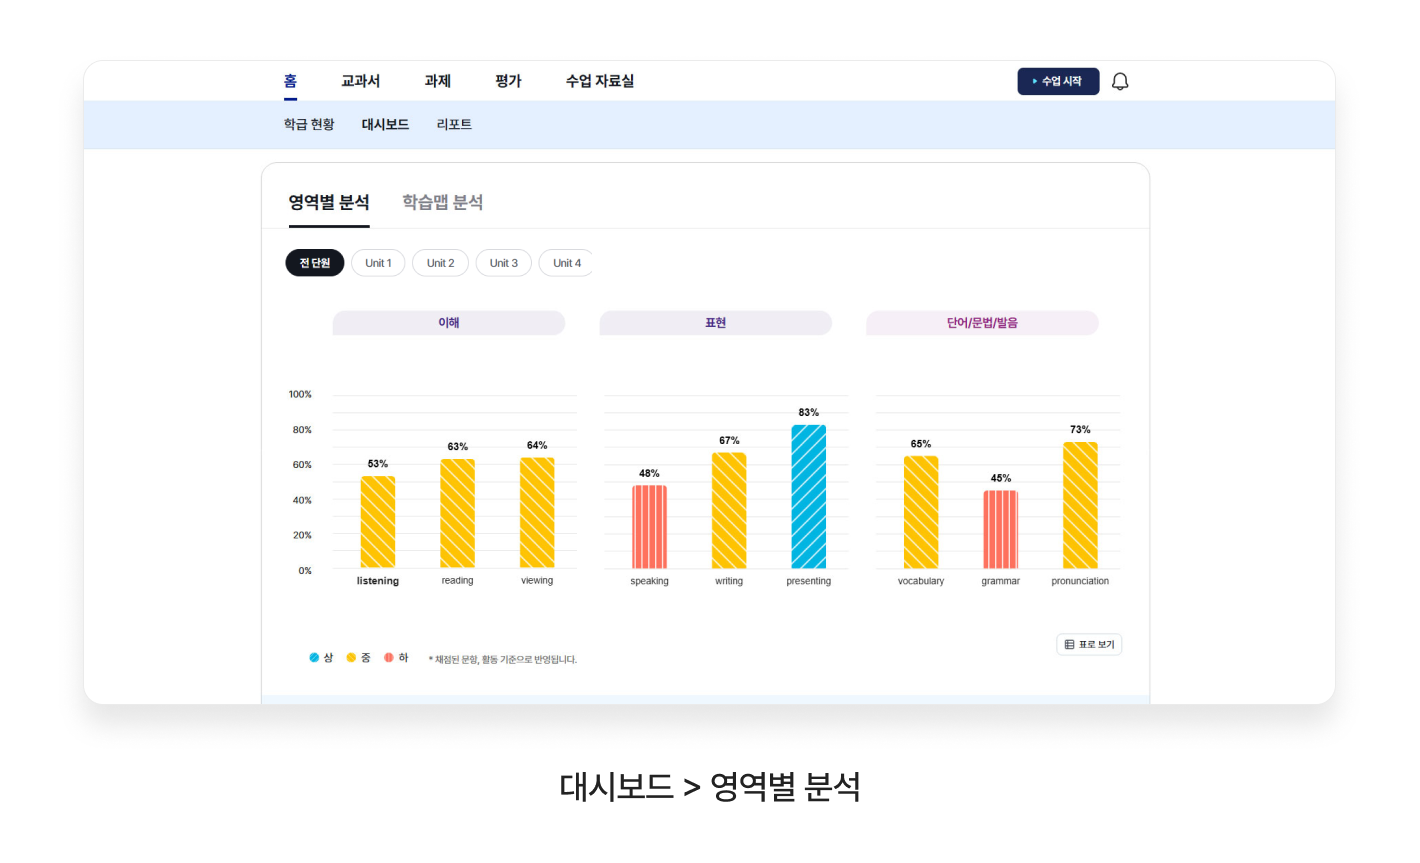This screenshot has height=863, width=1420.
Task: Filter by Unit 1 chip
Action: (378, 263)
